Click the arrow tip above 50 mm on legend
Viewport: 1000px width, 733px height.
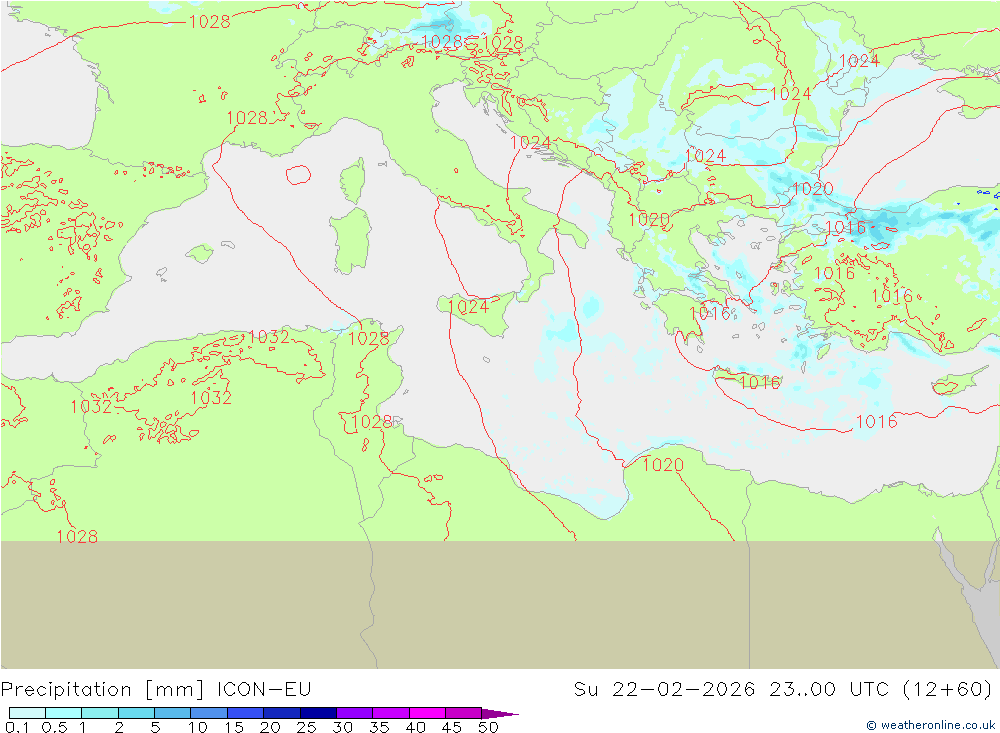pos(501,713)
